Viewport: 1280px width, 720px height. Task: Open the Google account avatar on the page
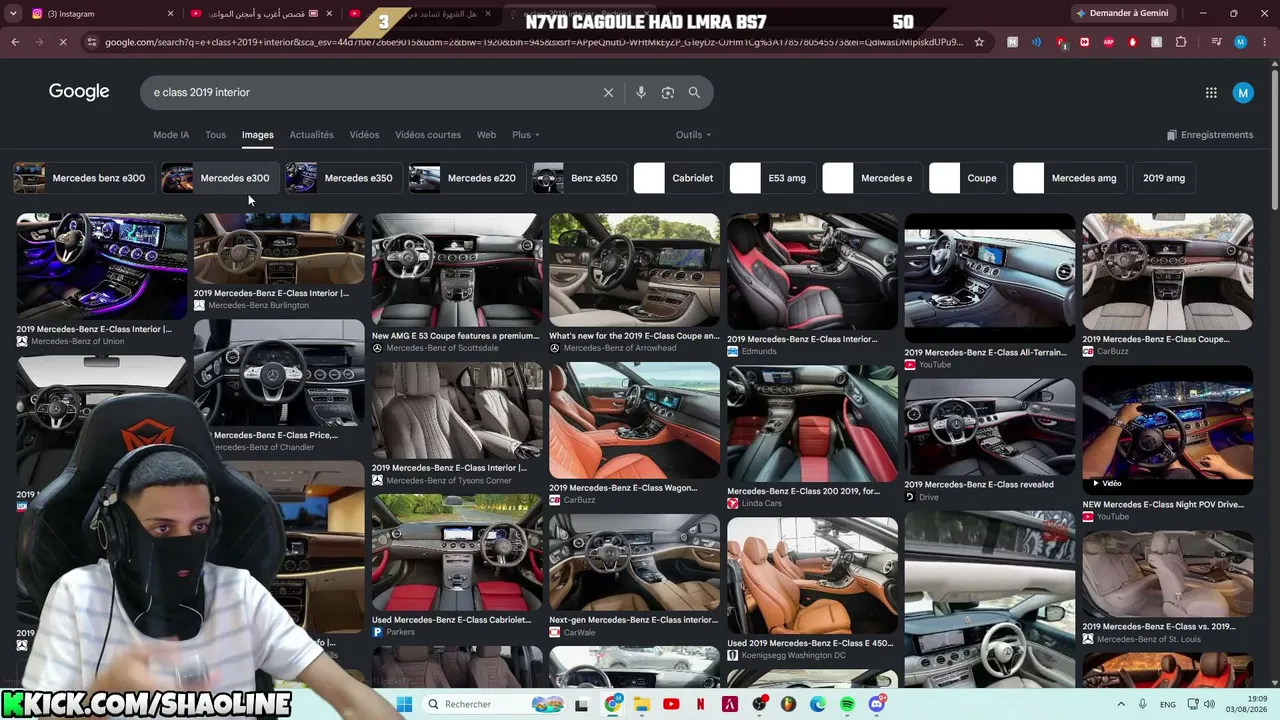click(1243, 93)
